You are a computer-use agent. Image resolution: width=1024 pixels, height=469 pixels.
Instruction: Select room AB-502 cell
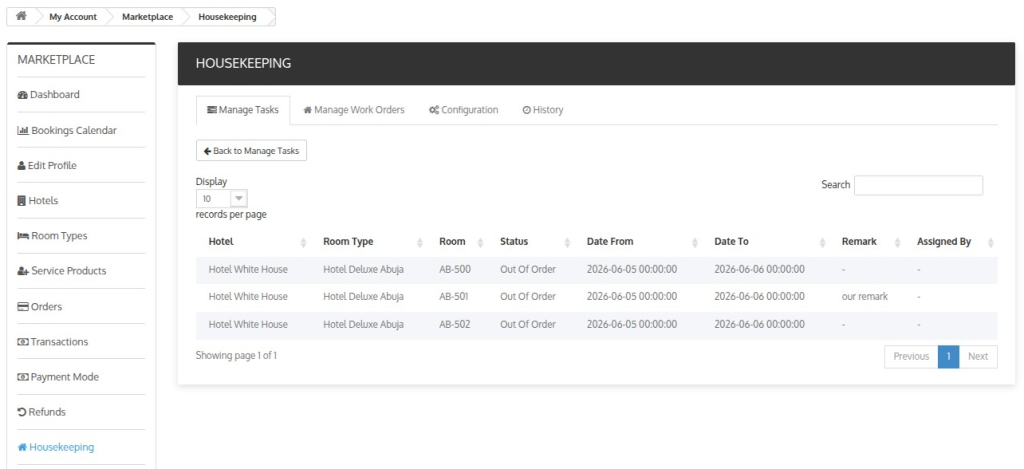455,325
